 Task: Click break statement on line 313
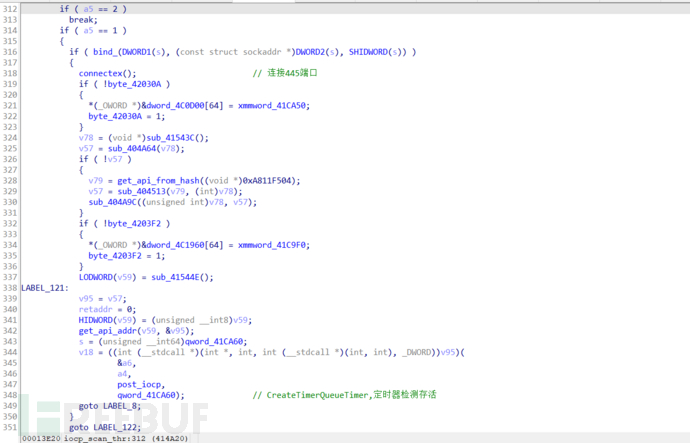[83, 20]
